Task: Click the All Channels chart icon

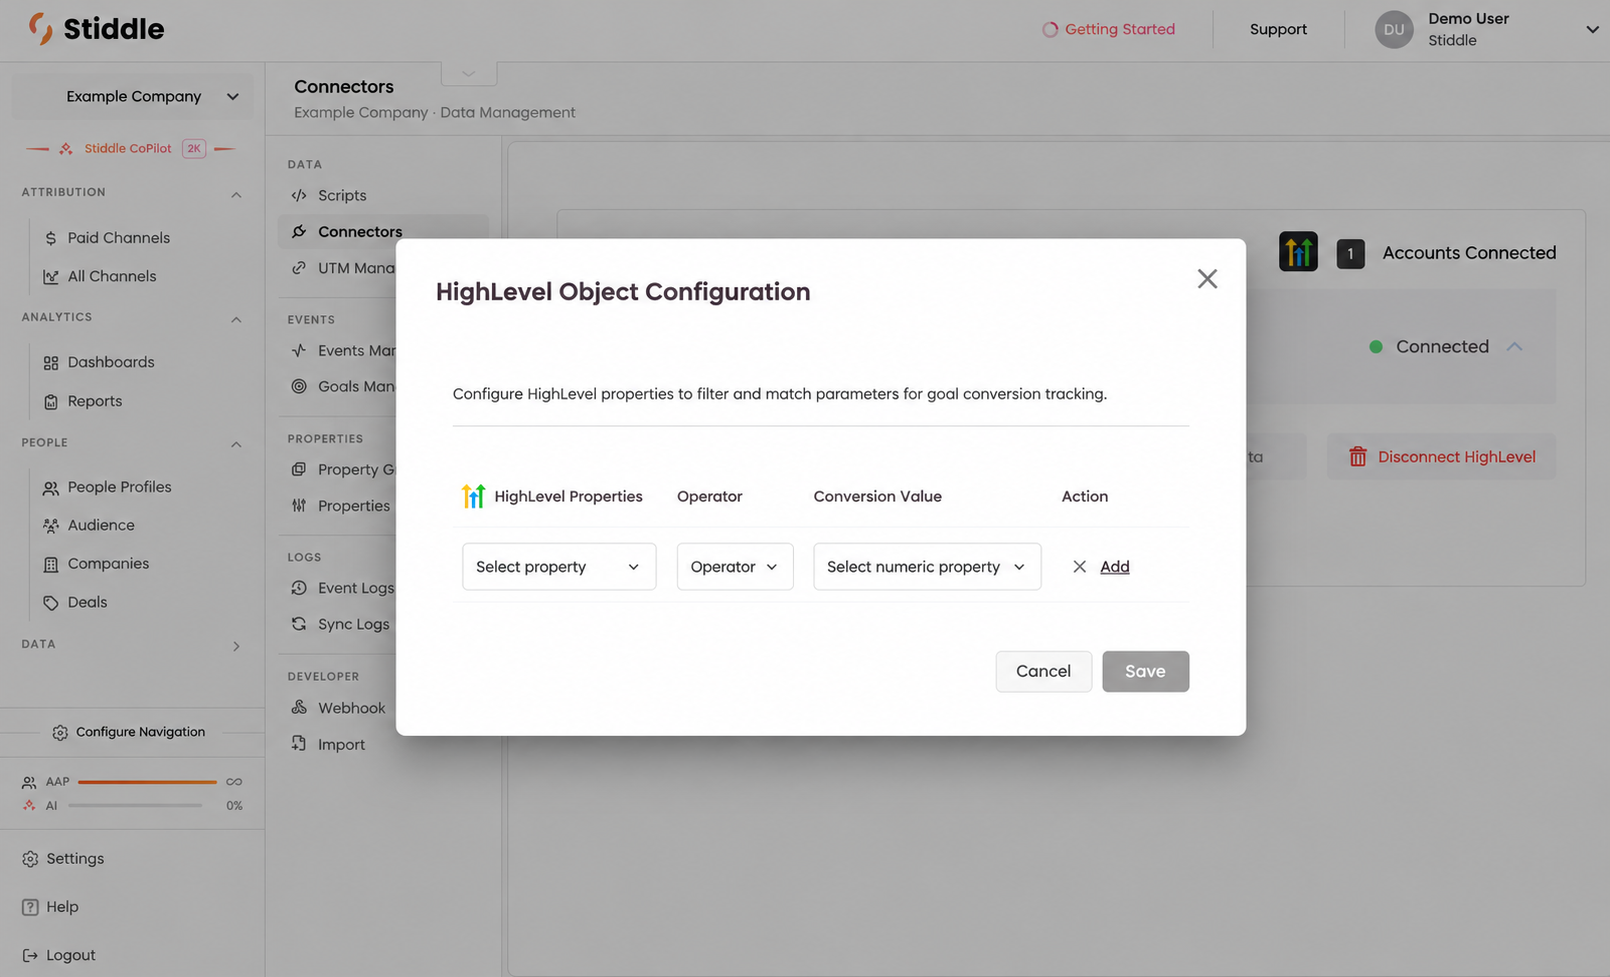Action: 50,277
